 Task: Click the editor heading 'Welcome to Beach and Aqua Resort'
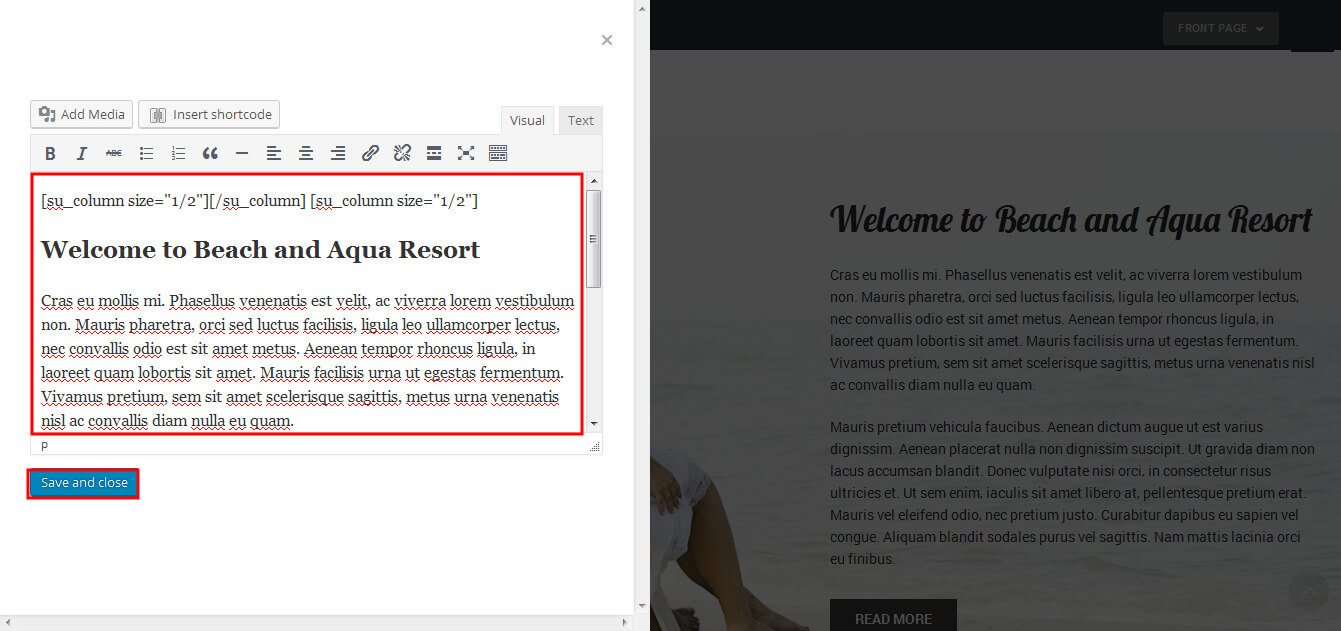pyautogui.click(x=260, y=250)
